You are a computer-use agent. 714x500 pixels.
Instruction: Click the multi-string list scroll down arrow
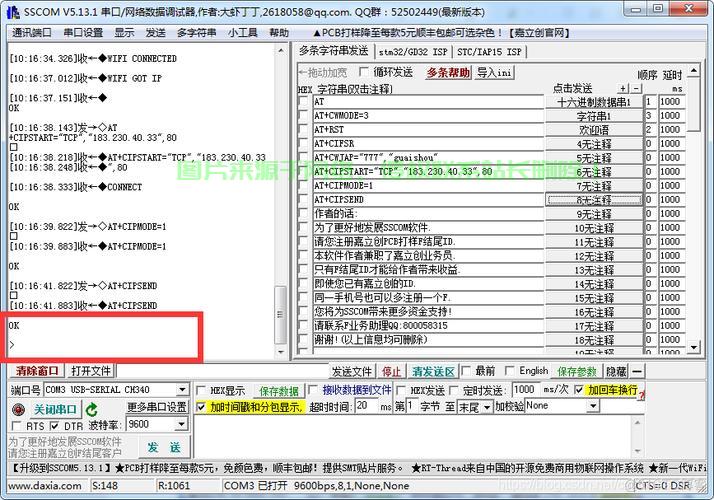click(693, 347)
